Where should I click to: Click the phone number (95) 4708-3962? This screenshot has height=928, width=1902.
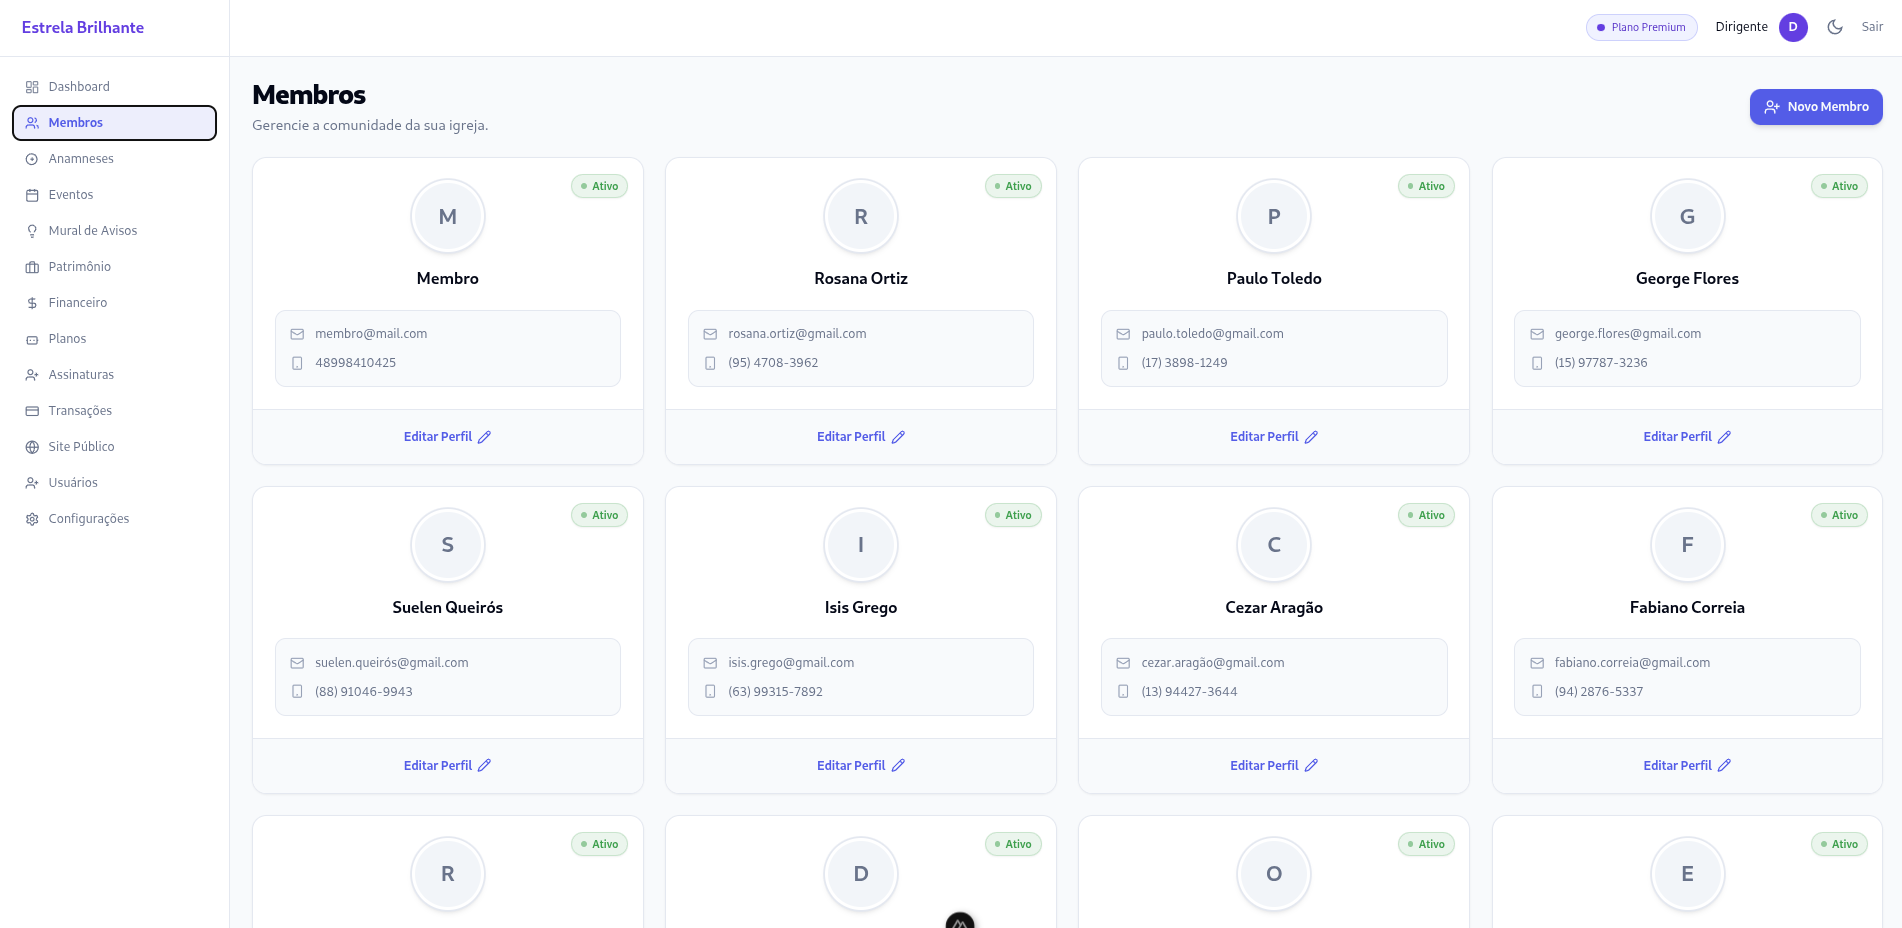[773, 363]
